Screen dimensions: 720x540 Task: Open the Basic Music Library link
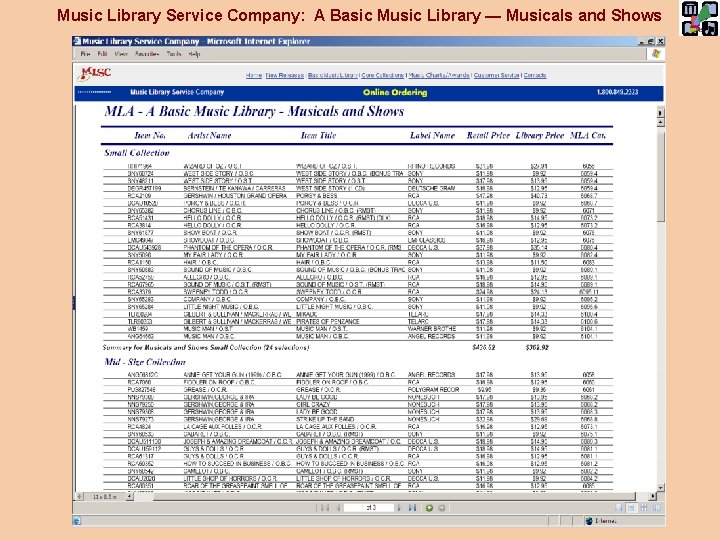coord(333,75)
